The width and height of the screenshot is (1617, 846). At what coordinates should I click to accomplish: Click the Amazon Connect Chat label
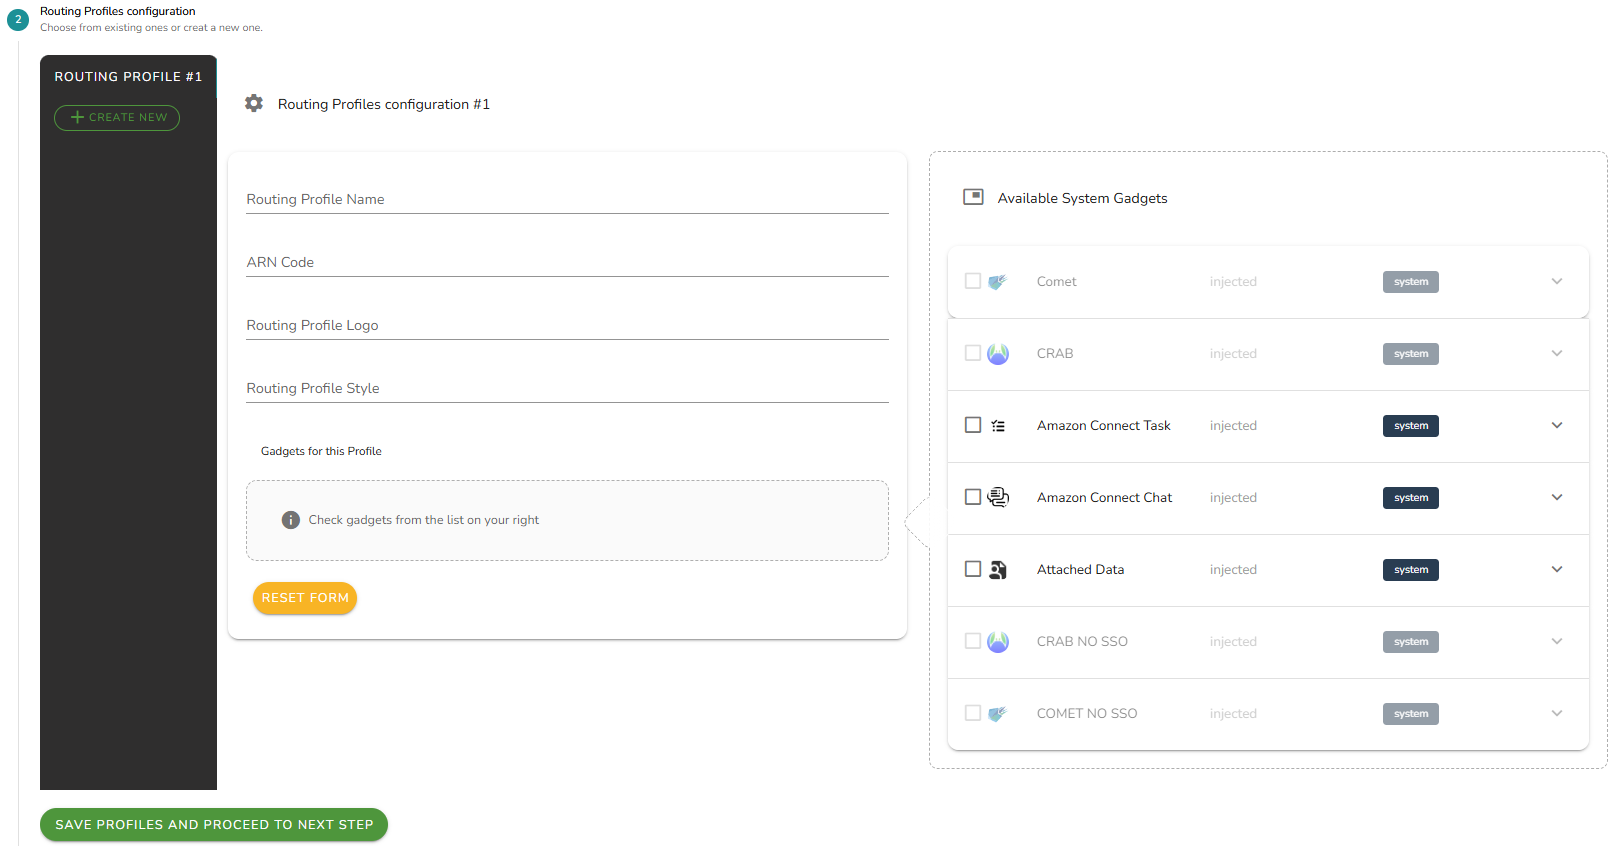pos(1104,497)
